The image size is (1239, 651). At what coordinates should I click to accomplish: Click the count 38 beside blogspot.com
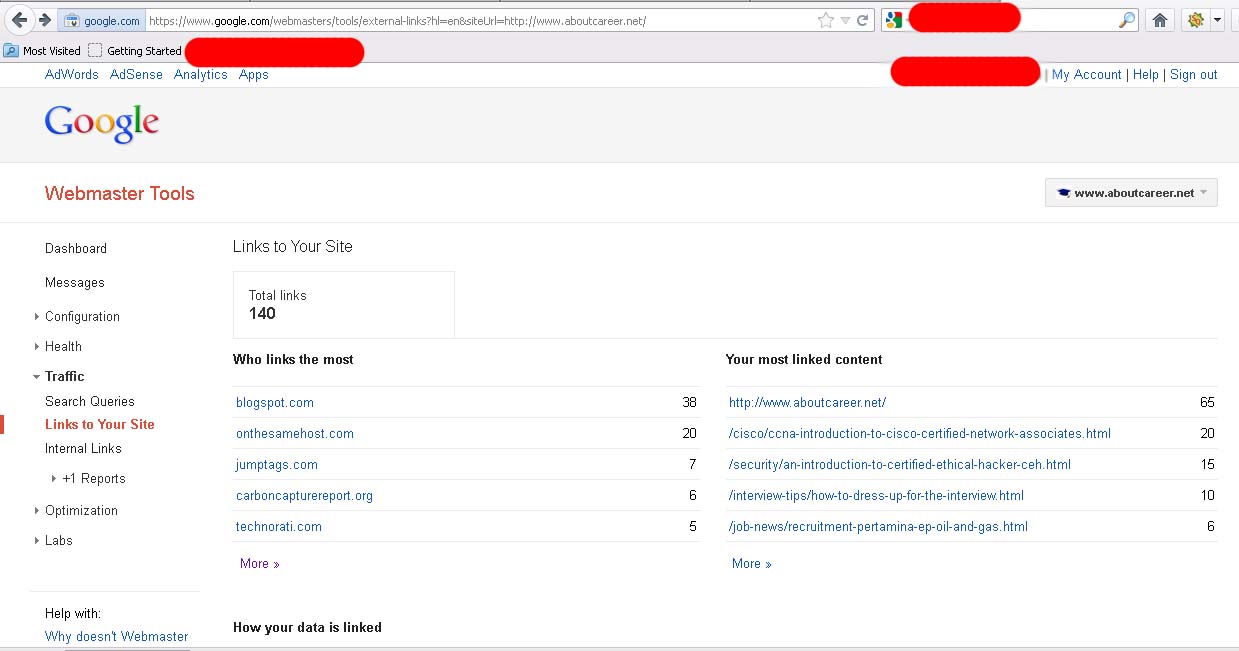690,403
